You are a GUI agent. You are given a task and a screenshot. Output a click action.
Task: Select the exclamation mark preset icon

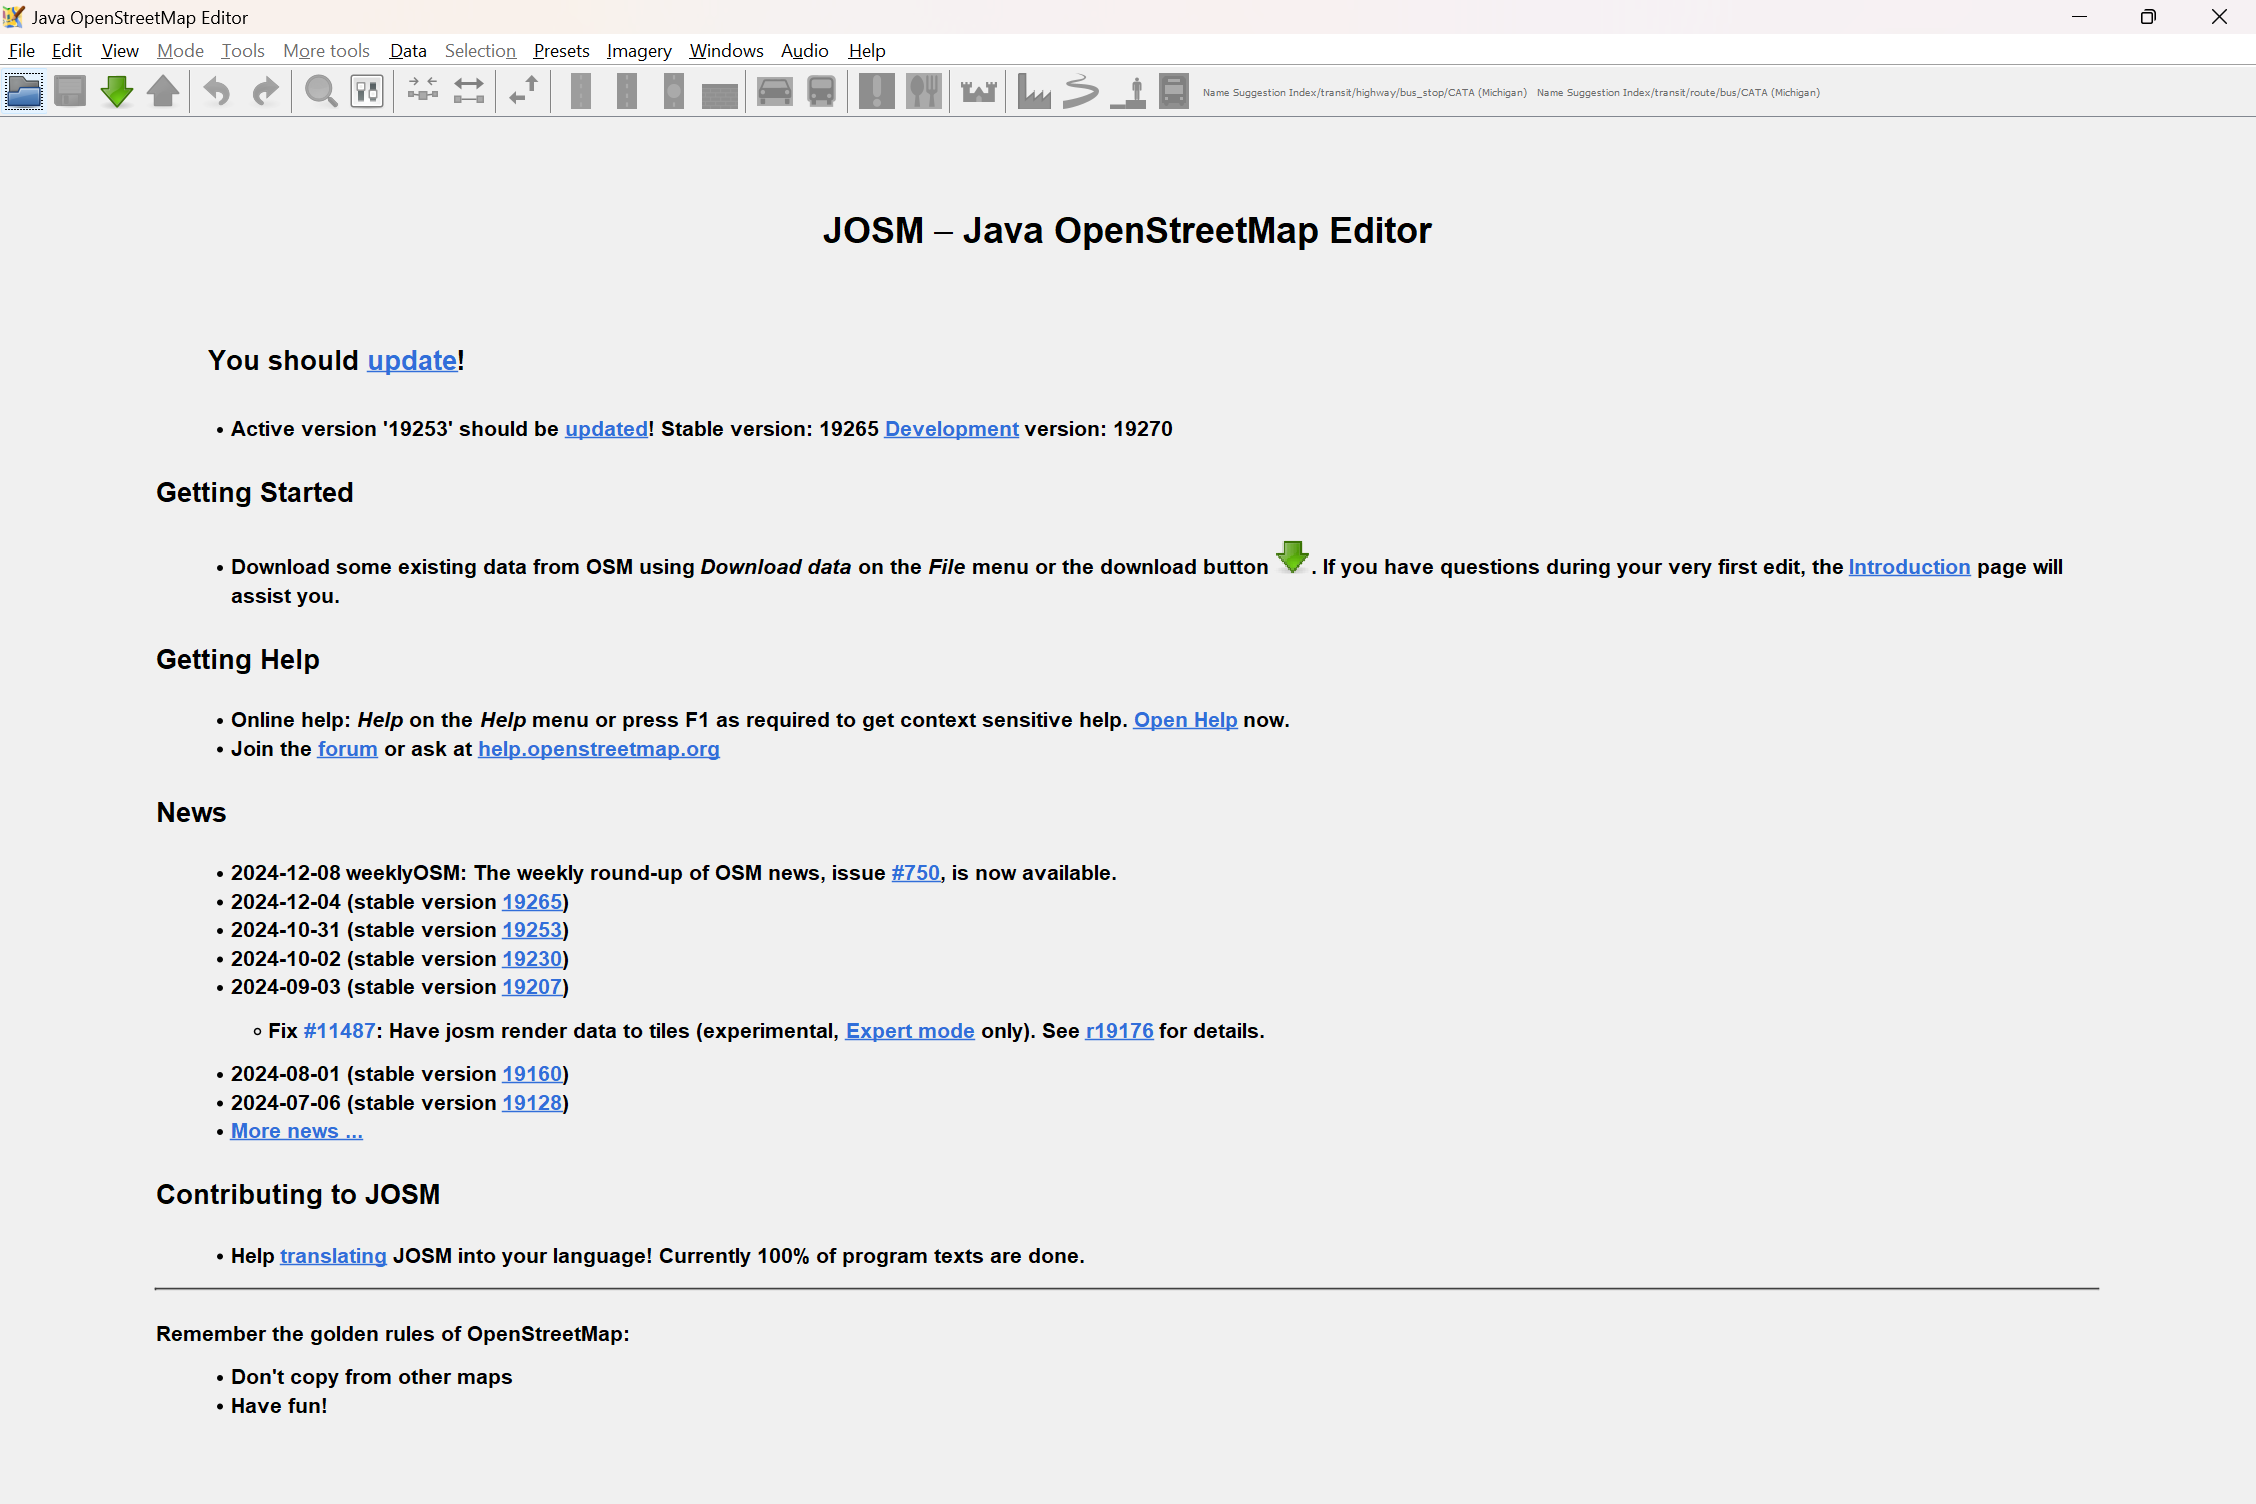[x=877, y=92]
